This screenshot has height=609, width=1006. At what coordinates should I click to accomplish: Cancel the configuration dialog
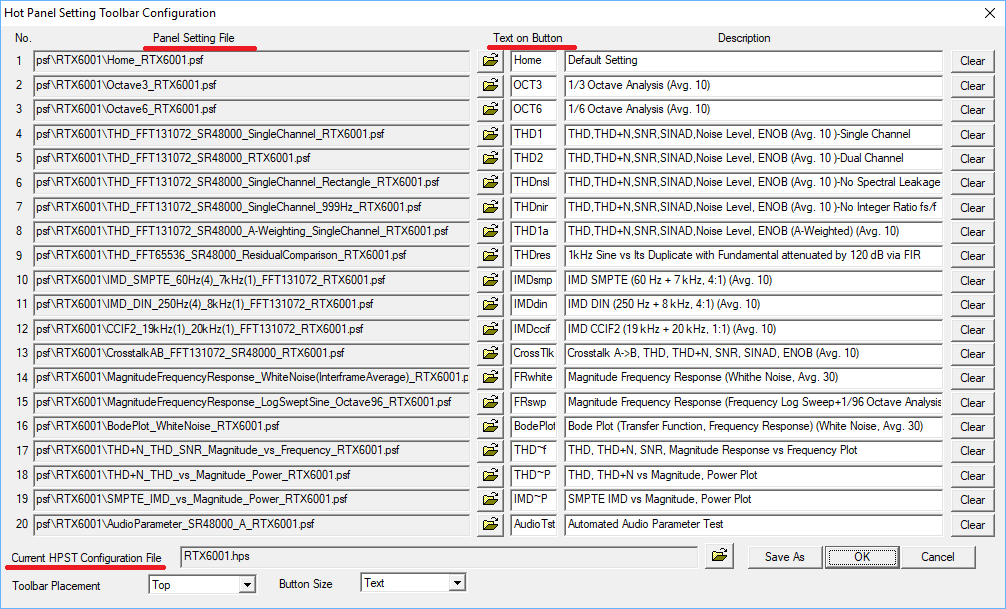click(938, 557)
